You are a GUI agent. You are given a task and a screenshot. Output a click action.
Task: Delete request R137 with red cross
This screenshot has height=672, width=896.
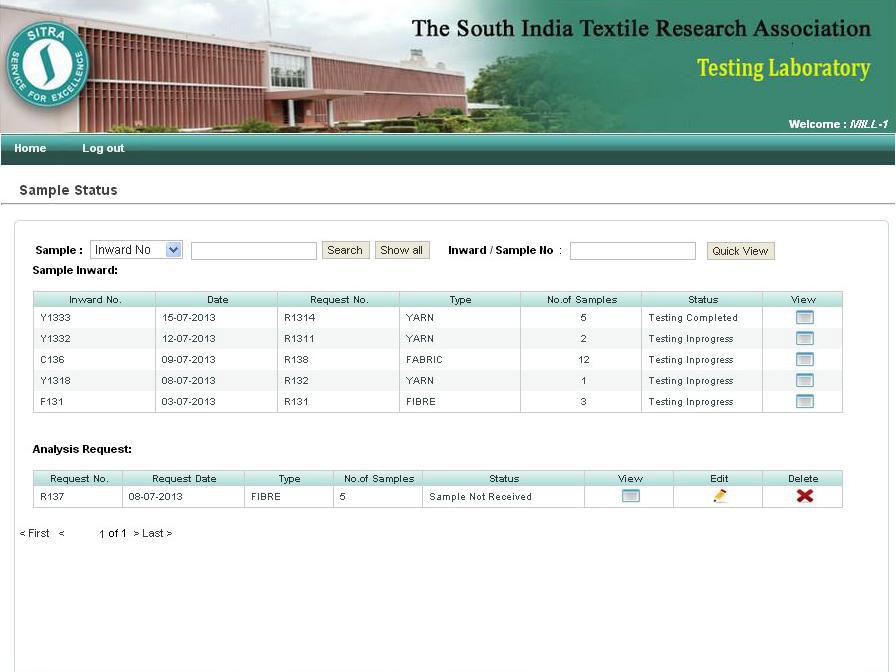pyautogui.click(x=805, y=496)
